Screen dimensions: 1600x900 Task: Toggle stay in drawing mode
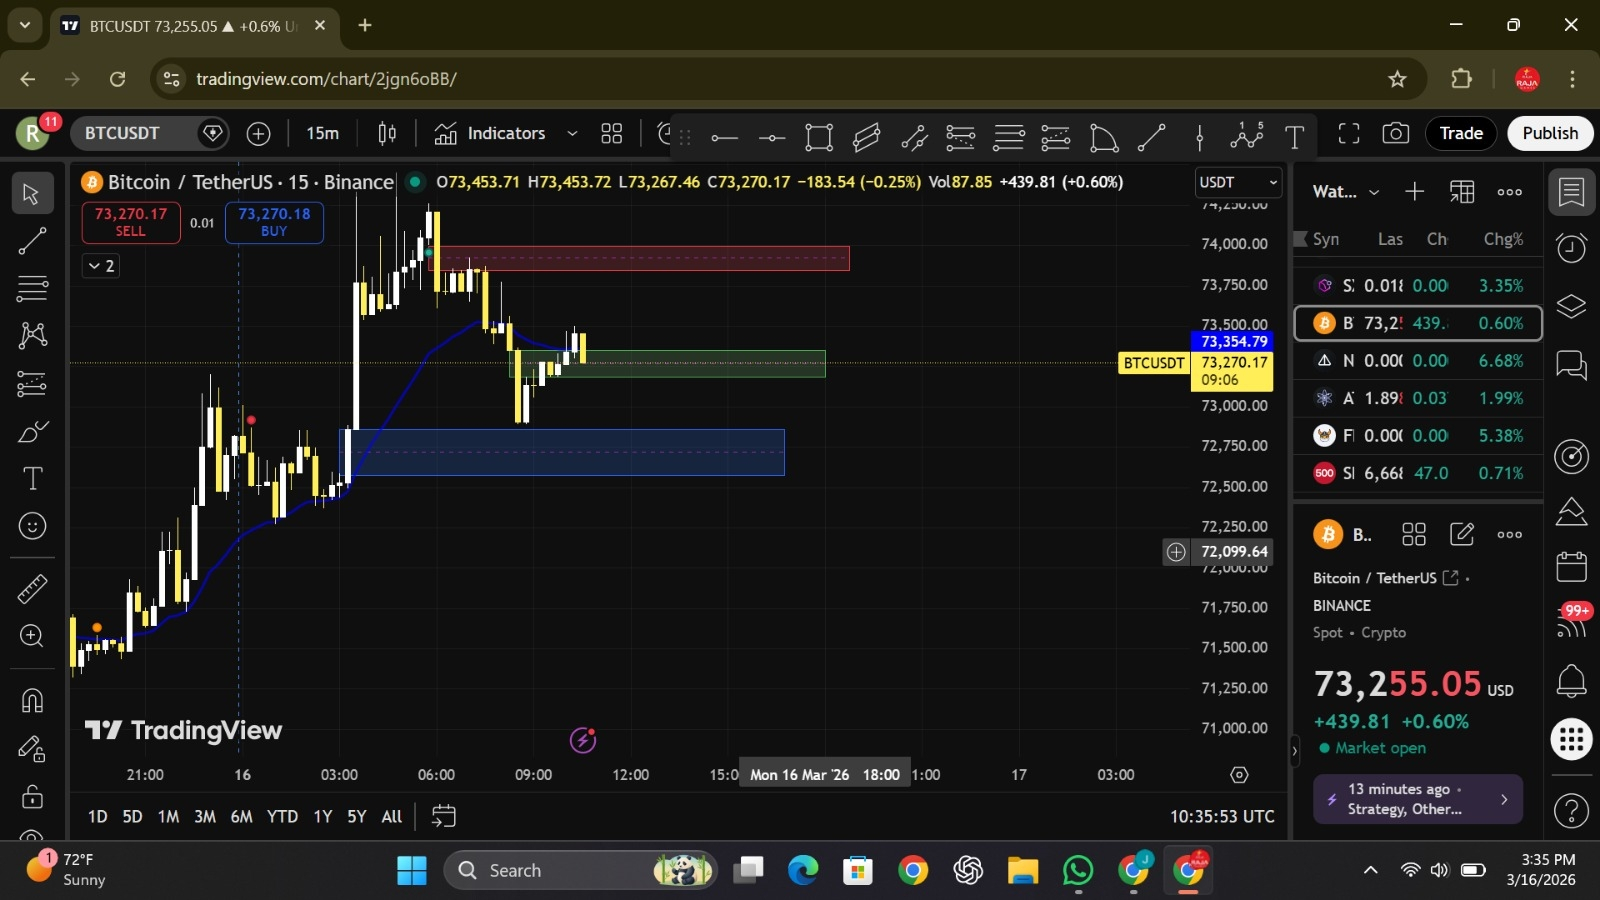32,748
